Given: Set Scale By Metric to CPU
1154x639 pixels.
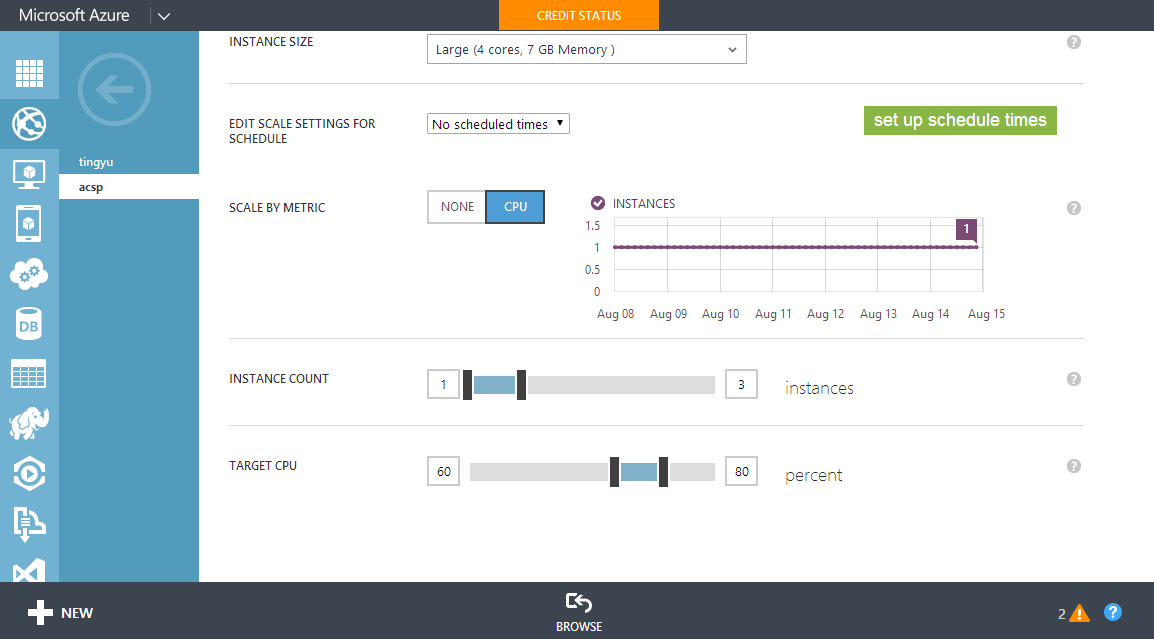Looking at the screenshot, I should pos(515,207).
